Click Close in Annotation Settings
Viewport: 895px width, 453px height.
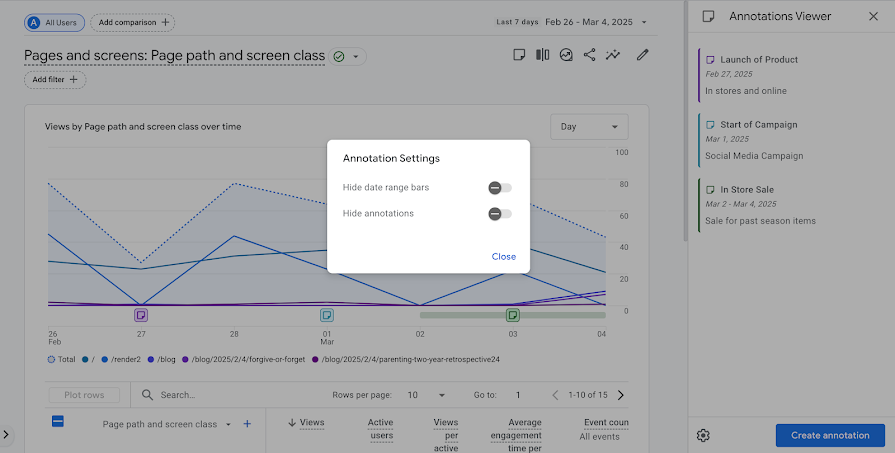click(x=503, y=257)
